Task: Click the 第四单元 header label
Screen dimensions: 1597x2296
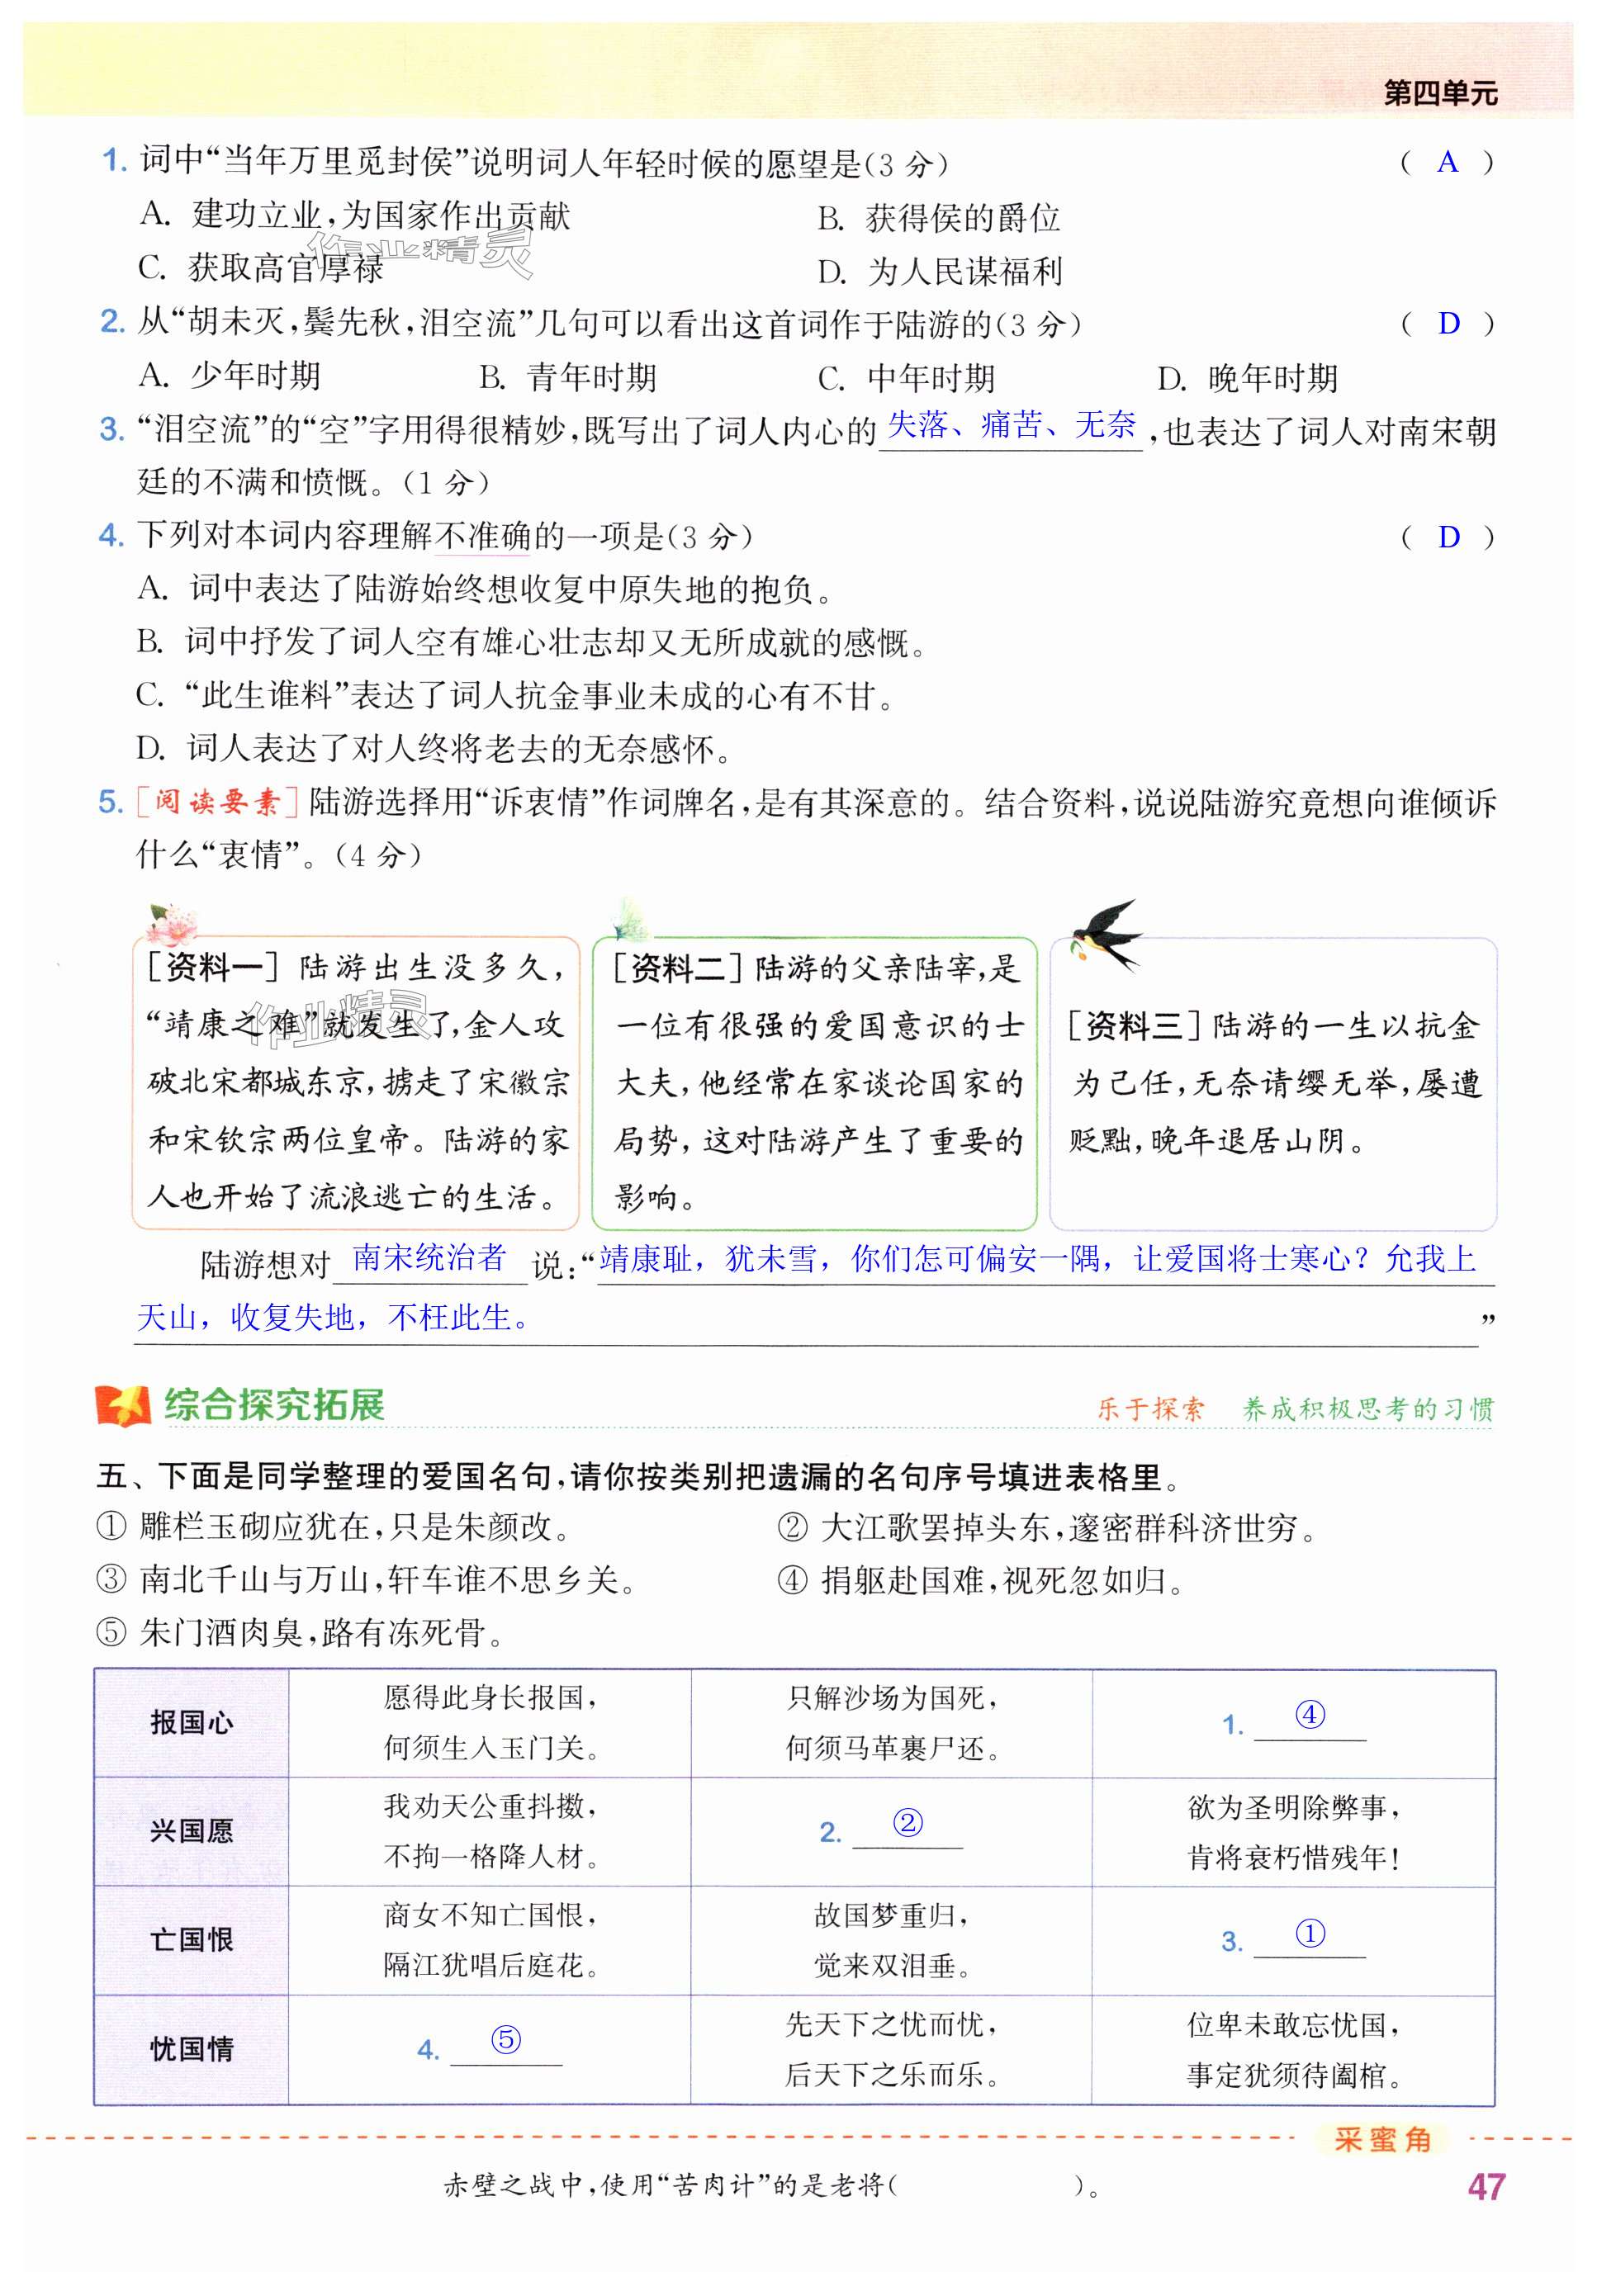Action: (1440, 94)
